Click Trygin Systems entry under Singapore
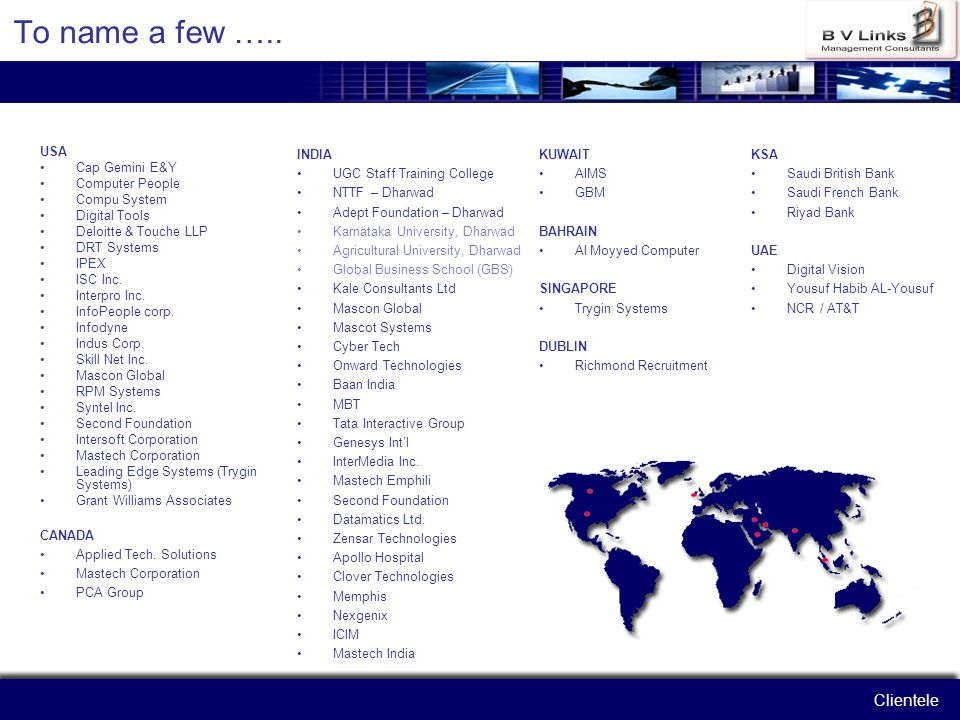Image resolution: width=960 pixels, height=720 pixels. pos(621,309)
